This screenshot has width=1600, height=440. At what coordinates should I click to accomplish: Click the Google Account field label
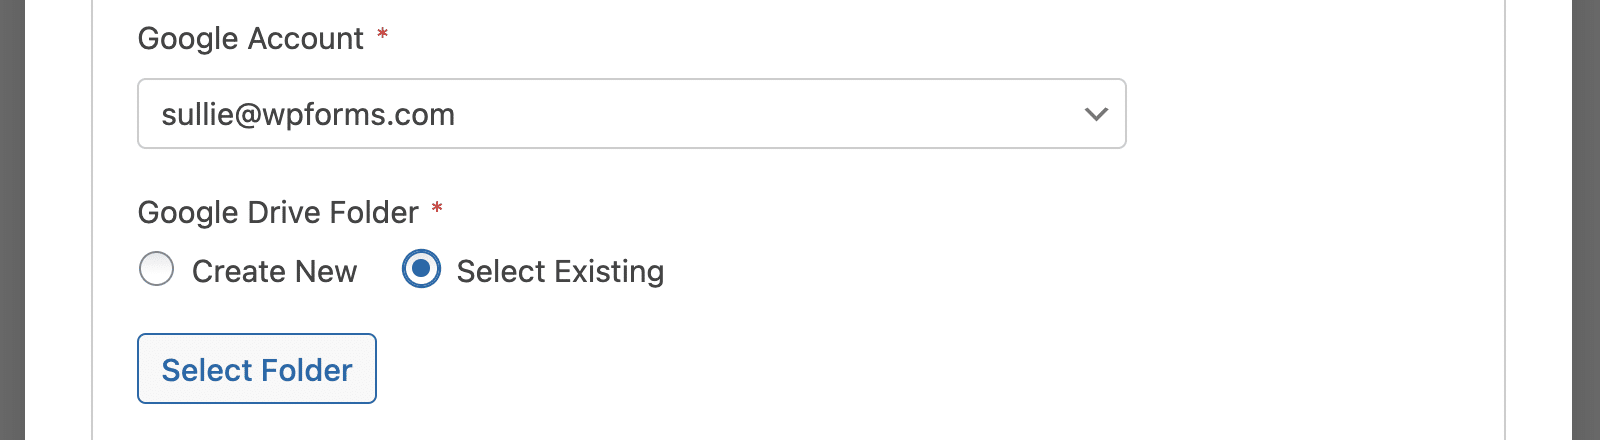pos(251,38)
